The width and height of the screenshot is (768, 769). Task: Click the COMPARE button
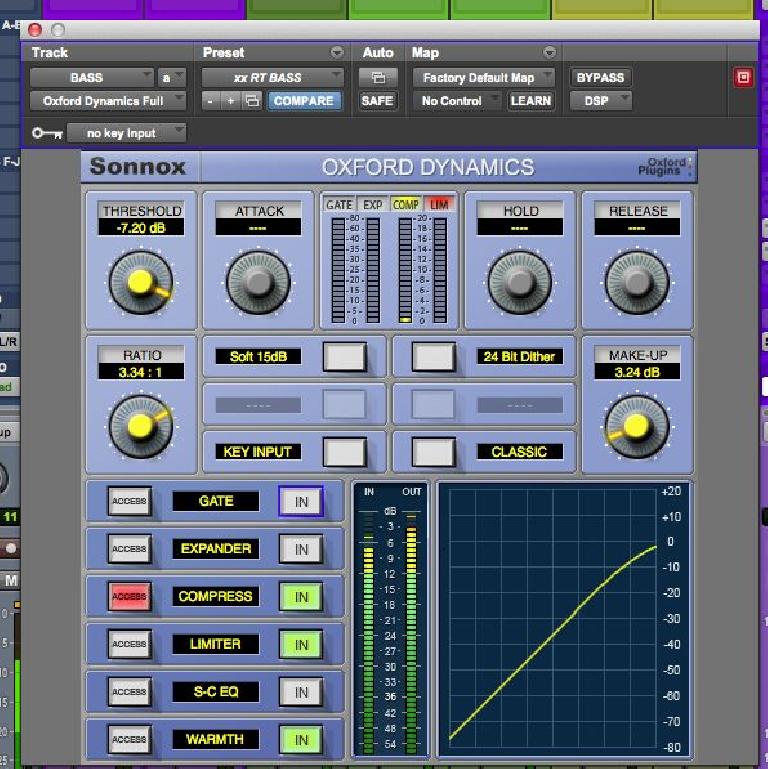tap(304, 101)
